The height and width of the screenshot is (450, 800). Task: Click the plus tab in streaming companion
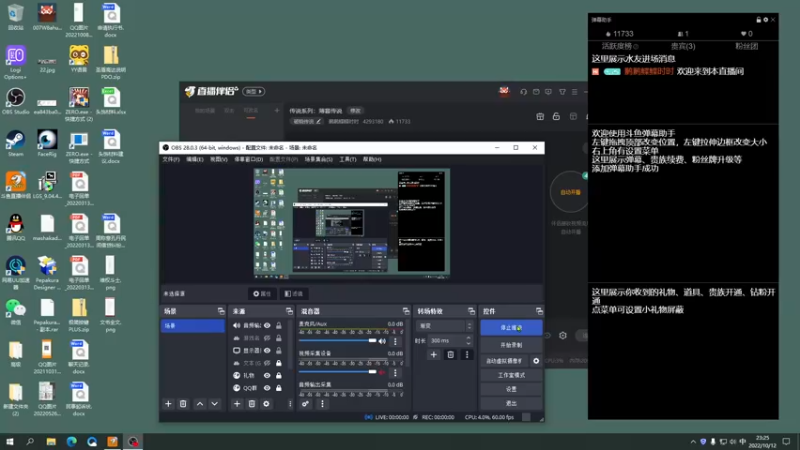pyautogui.click(x=277, y=110)
